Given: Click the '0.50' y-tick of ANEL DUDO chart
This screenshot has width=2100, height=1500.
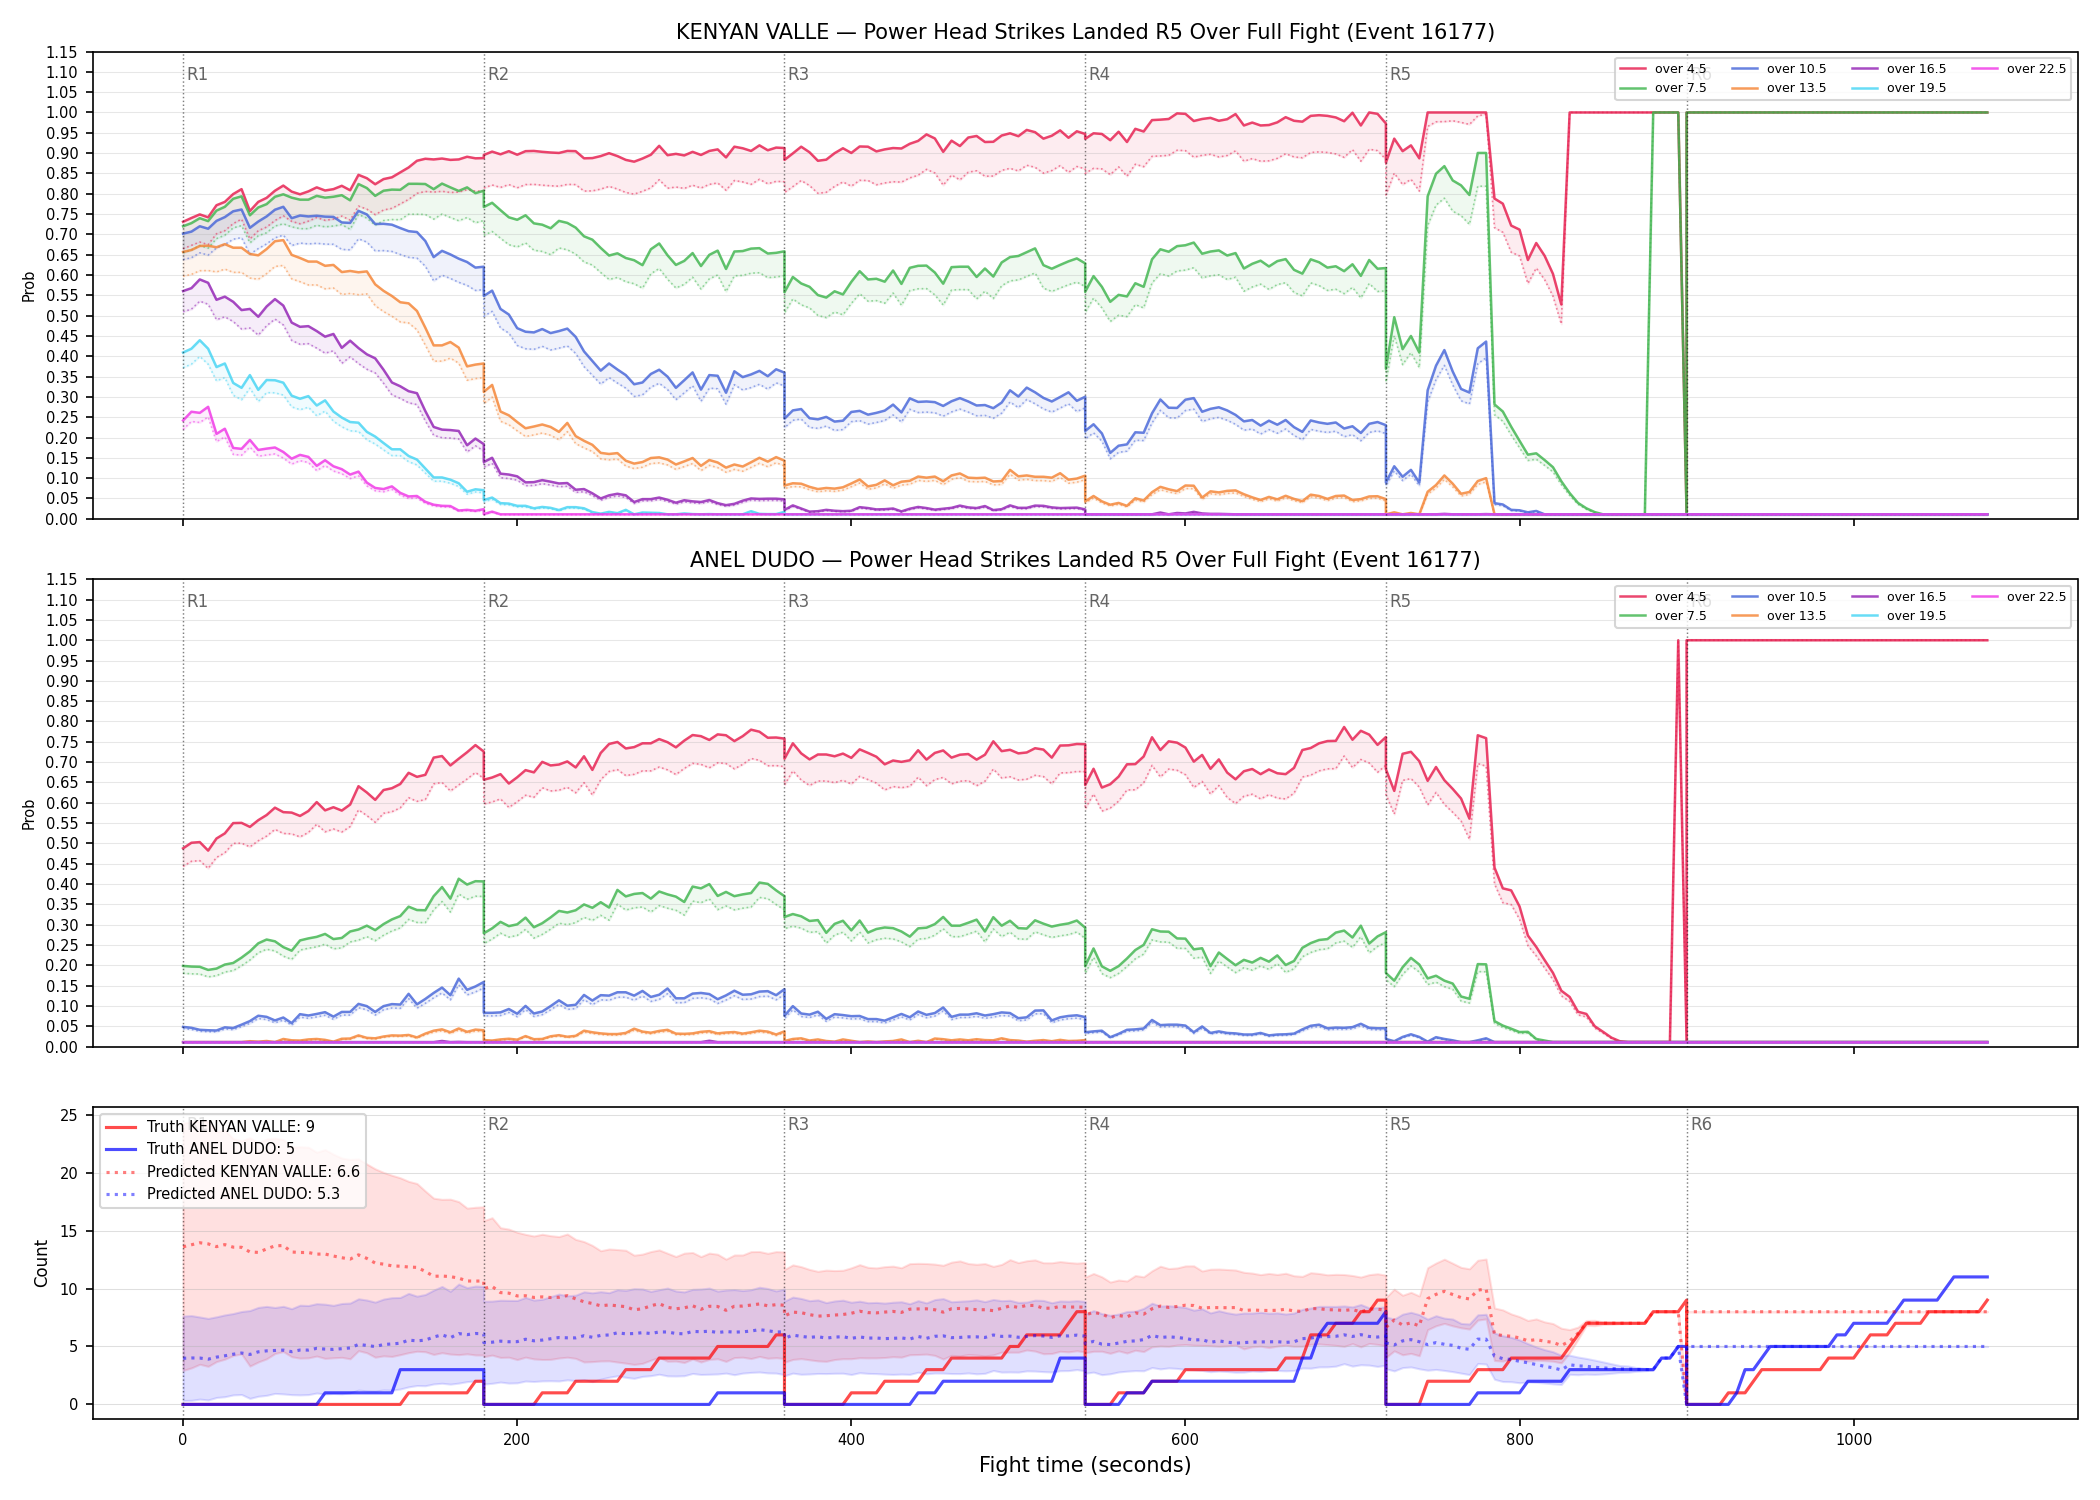Looking at the screenshot, I should 61,844.
